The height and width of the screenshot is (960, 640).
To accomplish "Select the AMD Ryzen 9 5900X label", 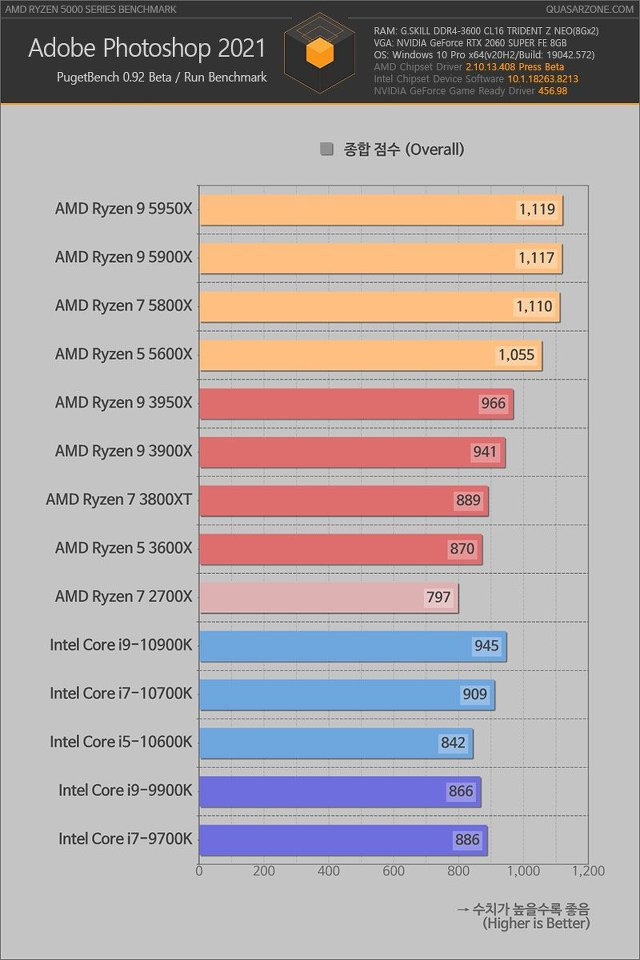I will point(124,257).
